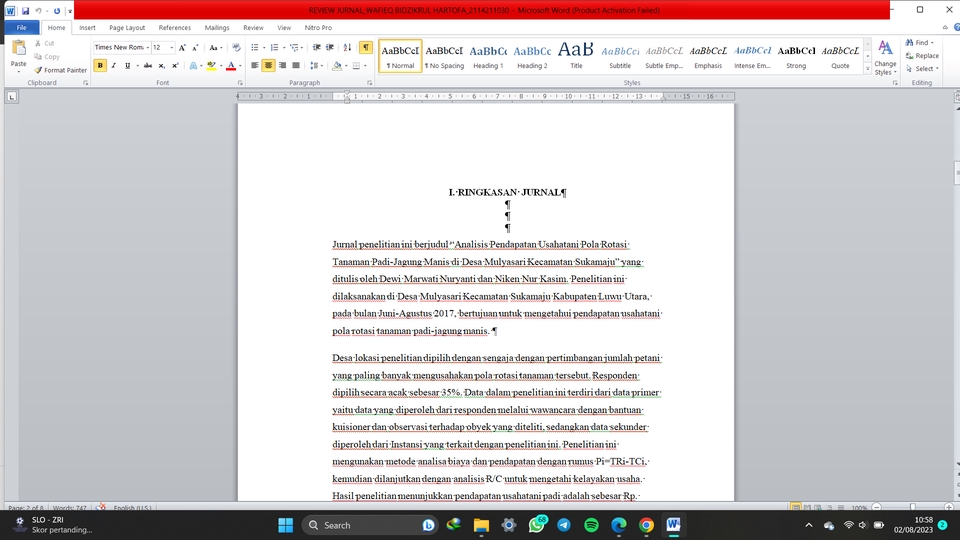960x540 pixels.
Task: Apply the No Spacing style
Action: coord(444,56)
